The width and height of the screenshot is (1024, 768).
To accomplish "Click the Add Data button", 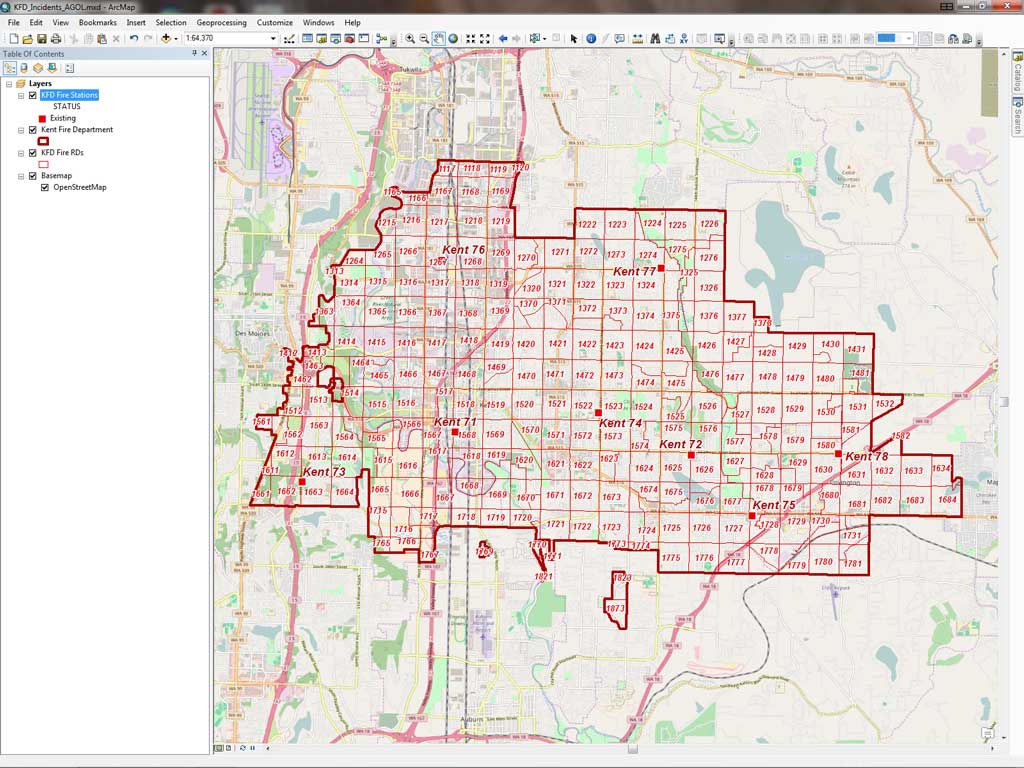I will tap(165, 39).
